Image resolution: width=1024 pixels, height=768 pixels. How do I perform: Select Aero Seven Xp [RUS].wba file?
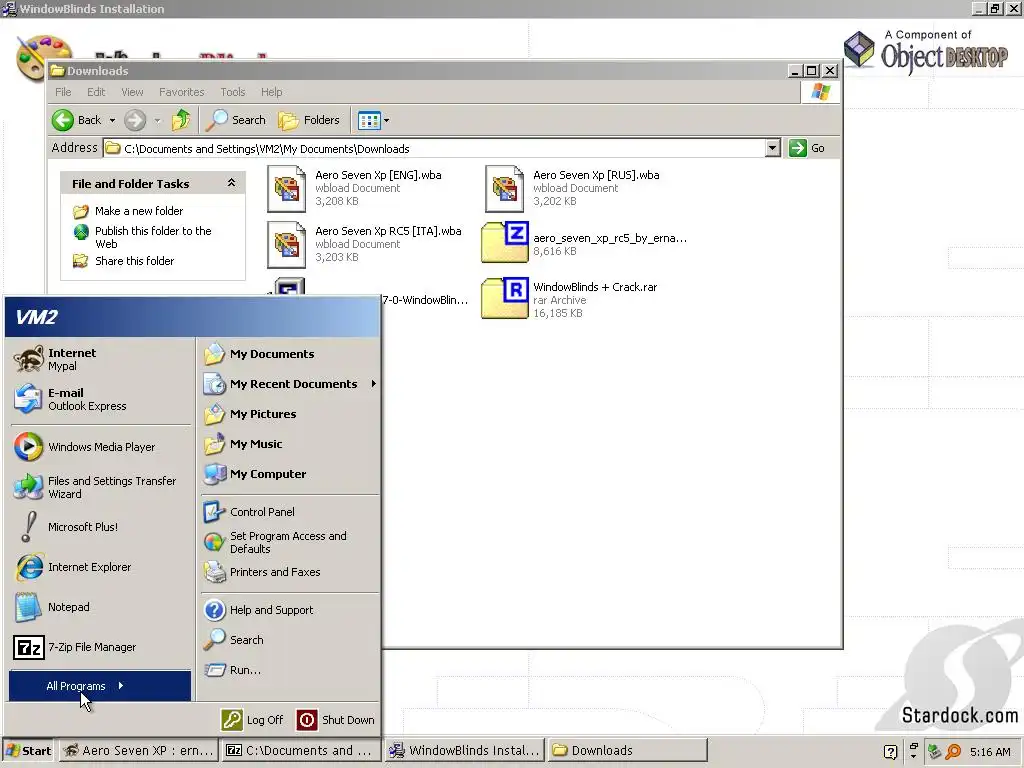click(x=573, y=188)
